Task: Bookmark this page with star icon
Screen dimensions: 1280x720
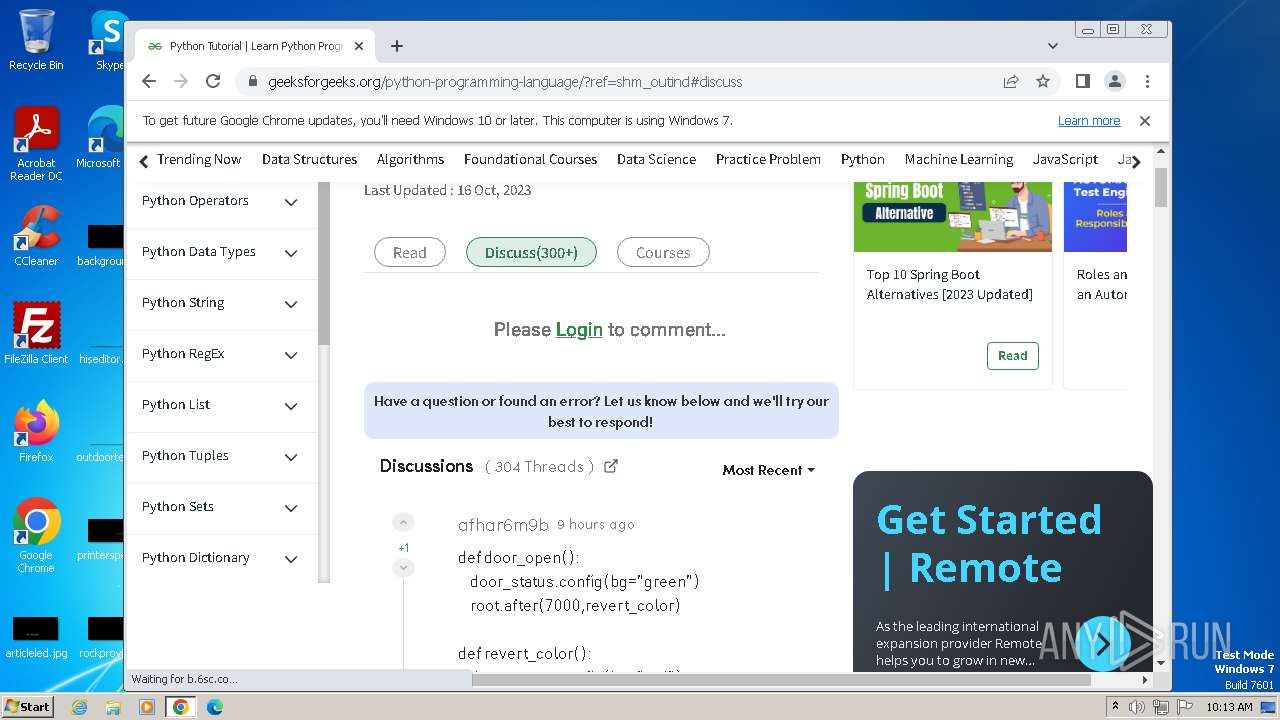Action: point(1043,81)
